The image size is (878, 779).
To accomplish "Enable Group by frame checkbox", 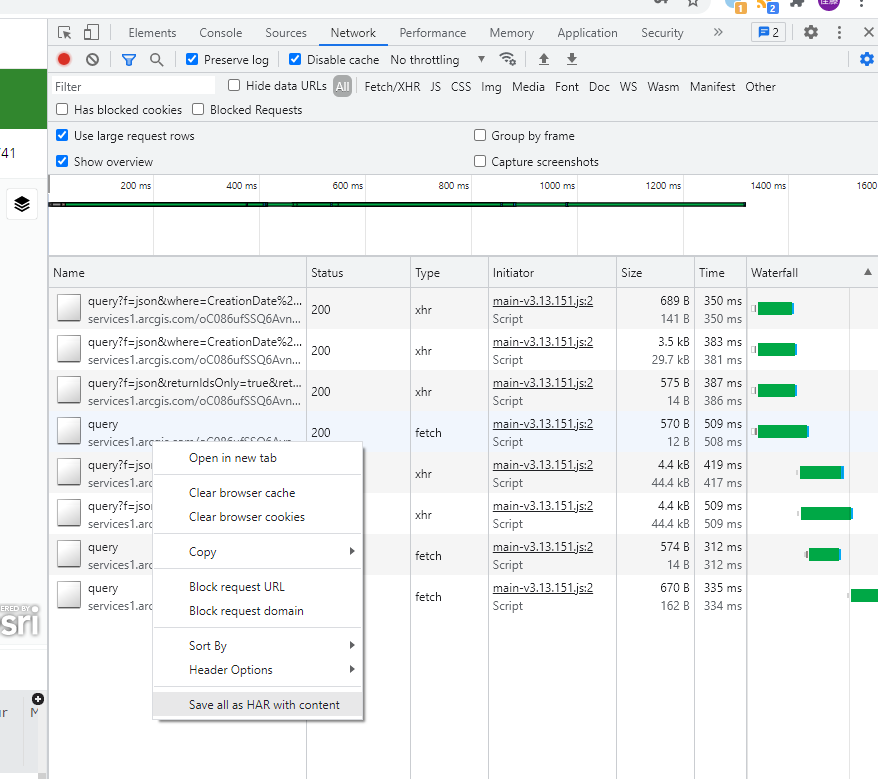I will (480, 135).
